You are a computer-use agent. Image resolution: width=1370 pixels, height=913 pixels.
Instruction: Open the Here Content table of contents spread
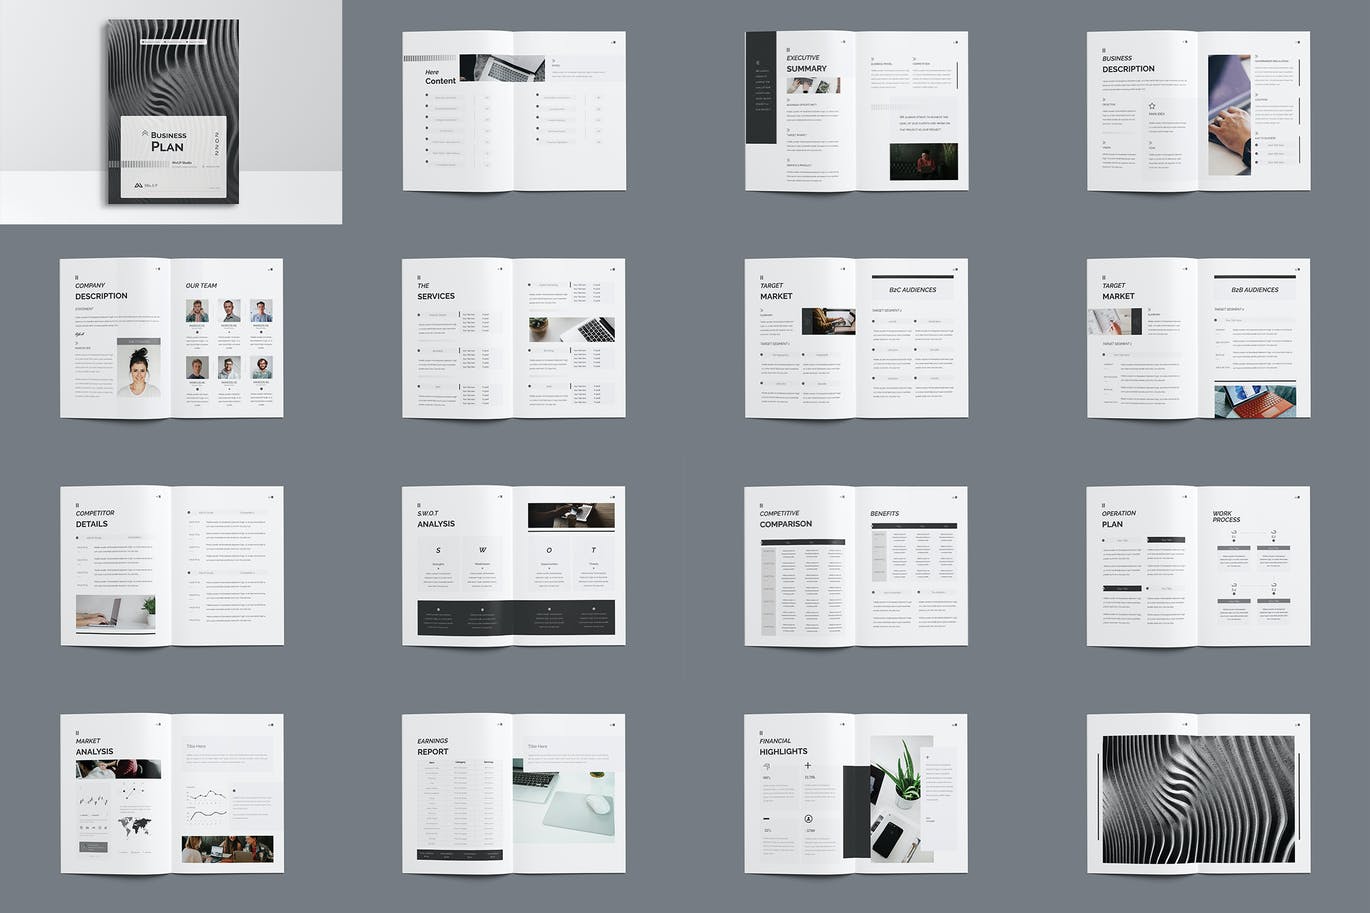[514, 110]
